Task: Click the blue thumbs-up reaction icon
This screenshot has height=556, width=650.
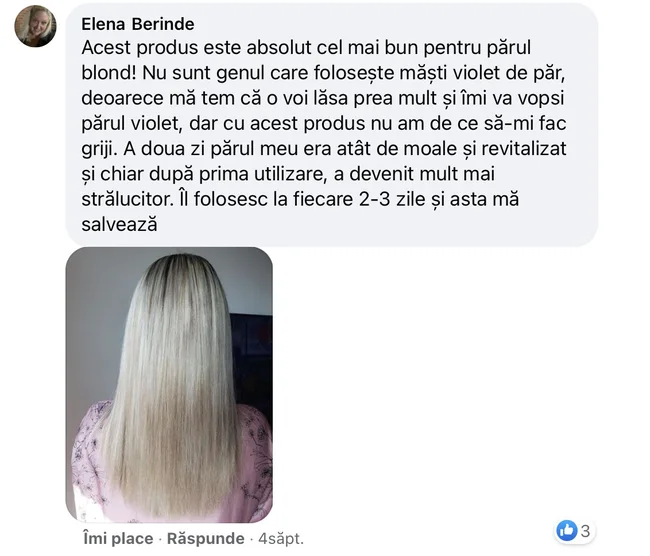Action: click(566, 530)
